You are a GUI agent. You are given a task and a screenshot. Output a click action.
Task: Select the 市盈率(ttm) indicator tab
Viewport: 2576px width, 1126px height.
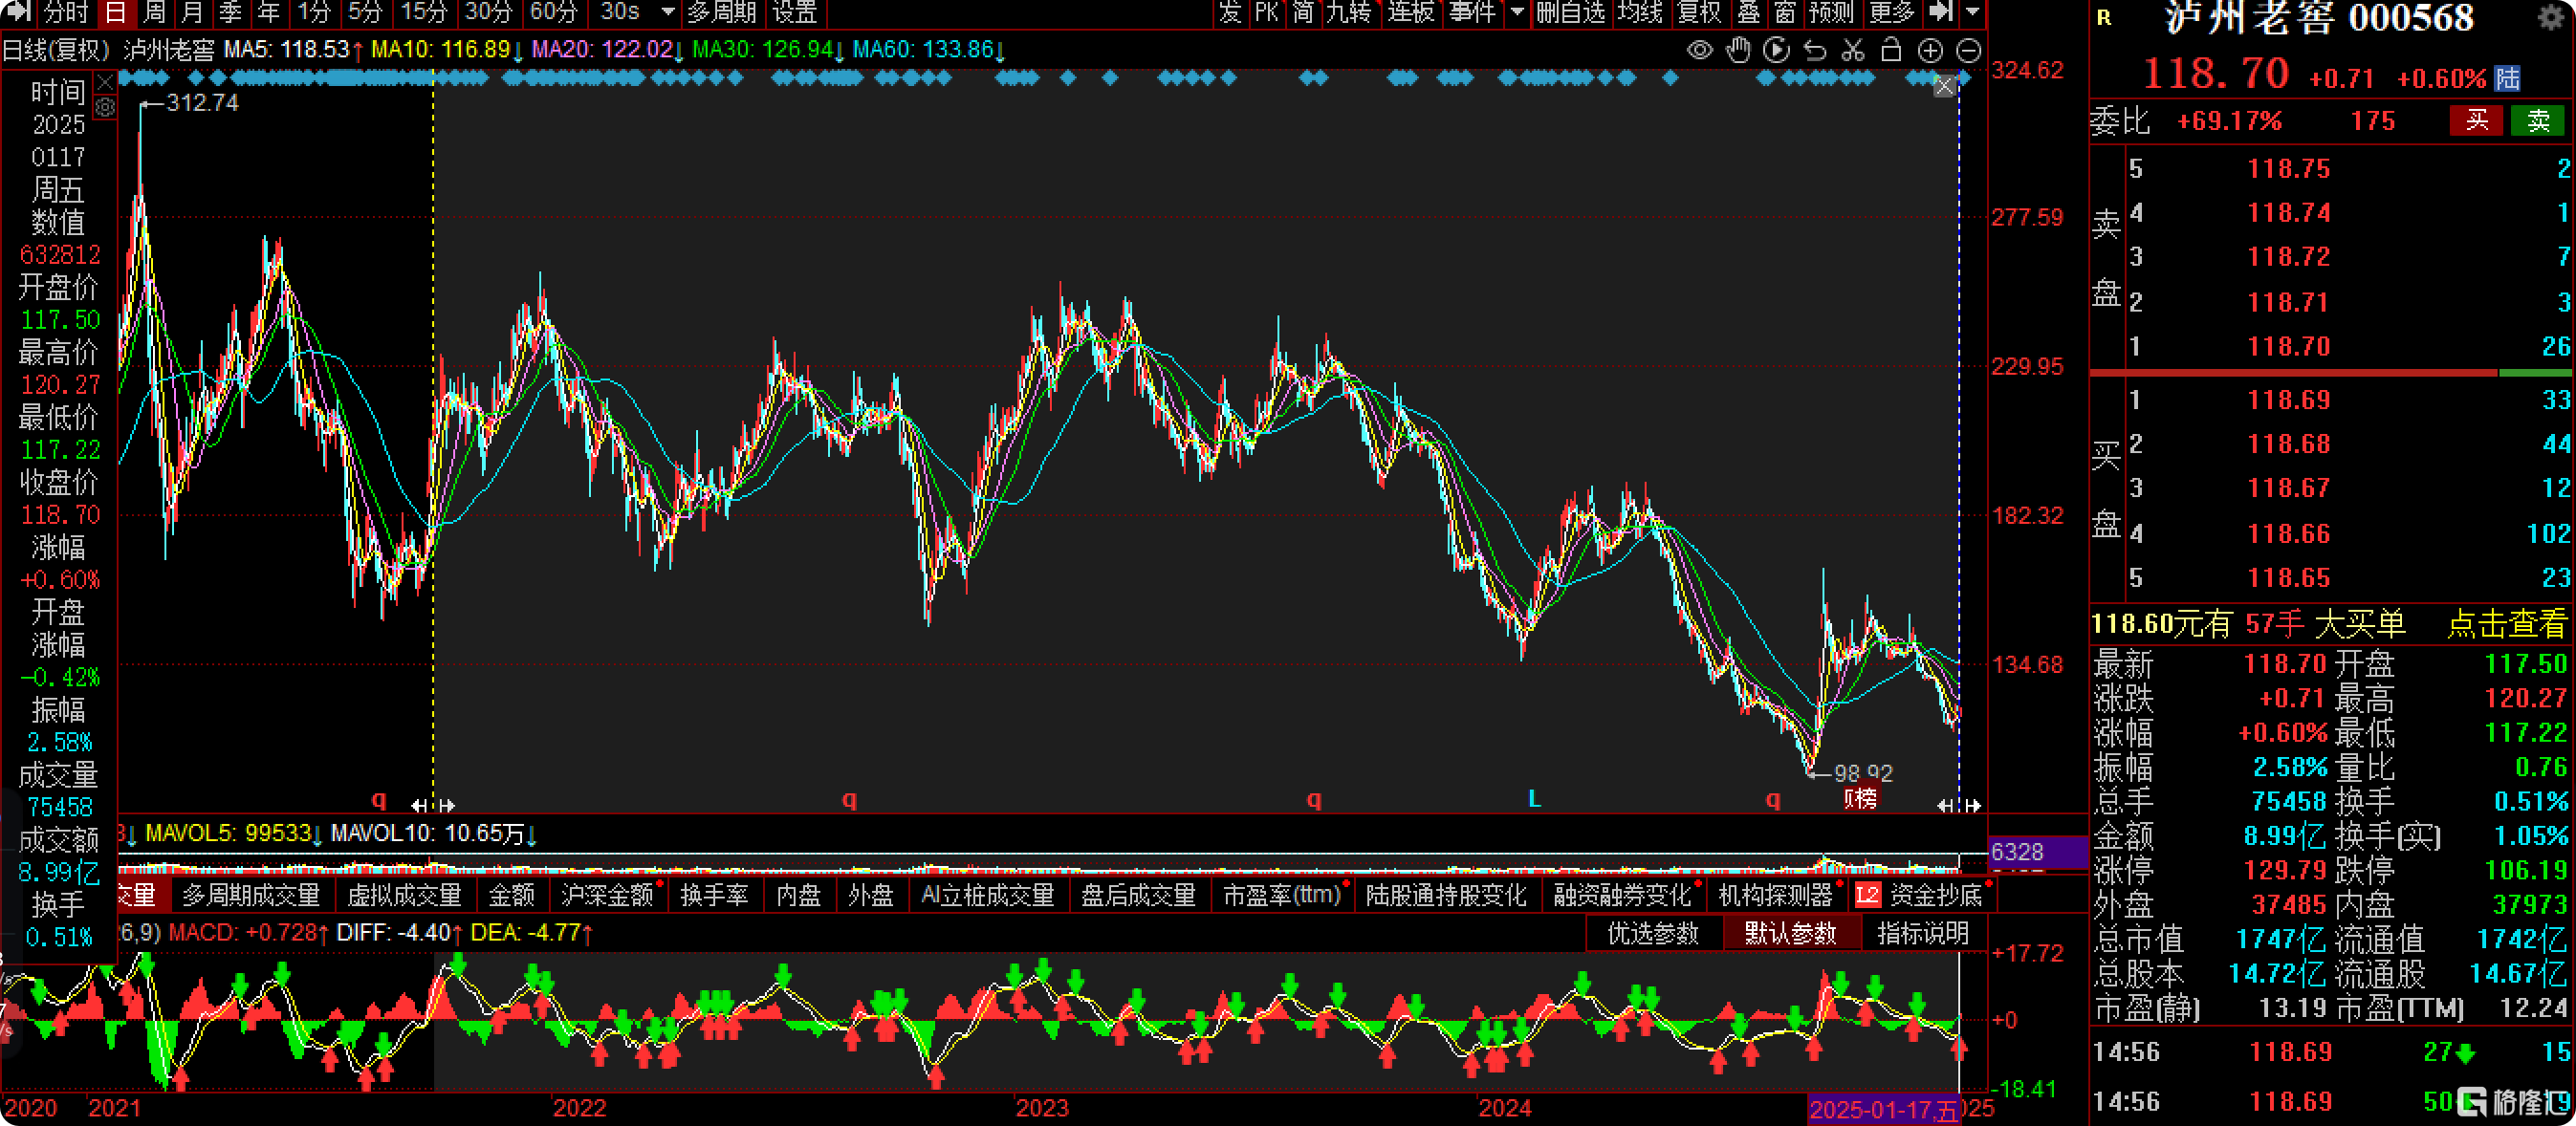1283,895
